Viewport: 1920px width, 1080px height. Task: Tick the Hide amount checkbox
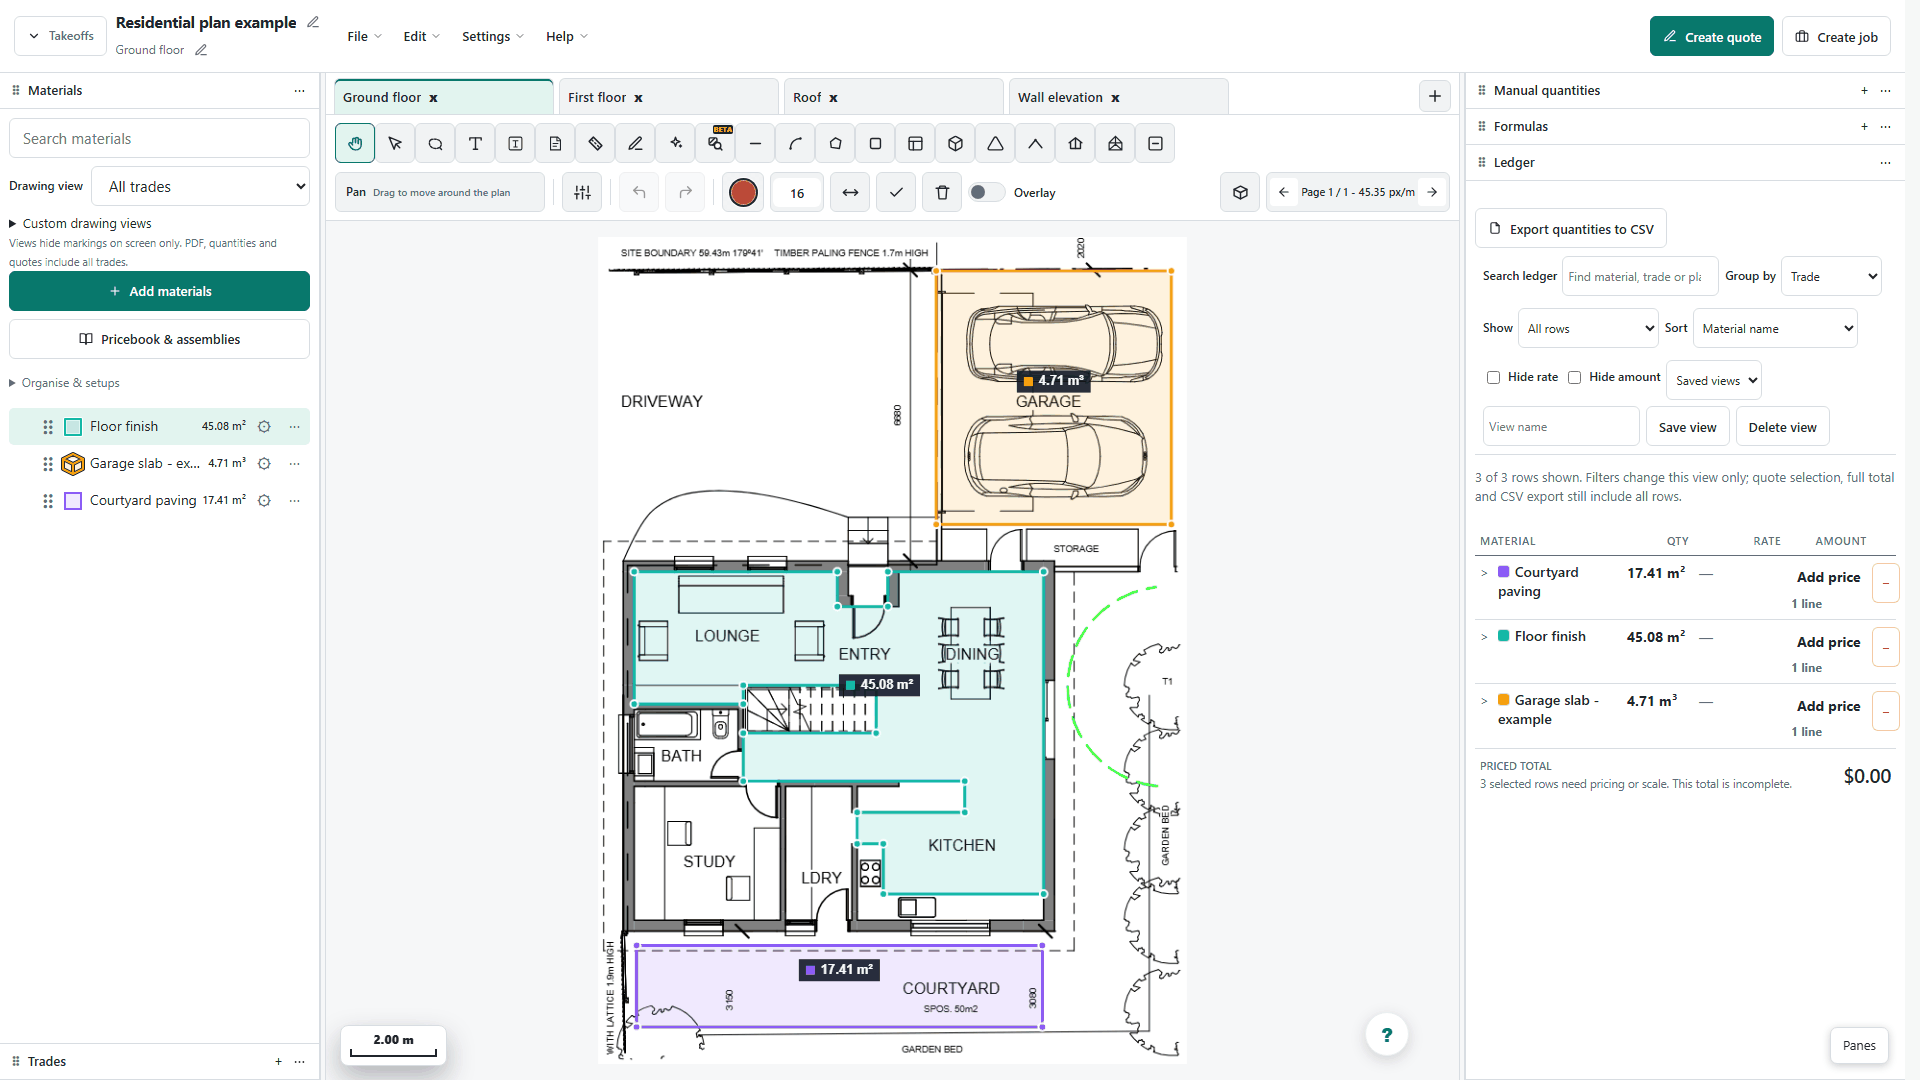tap(1574, 377)
